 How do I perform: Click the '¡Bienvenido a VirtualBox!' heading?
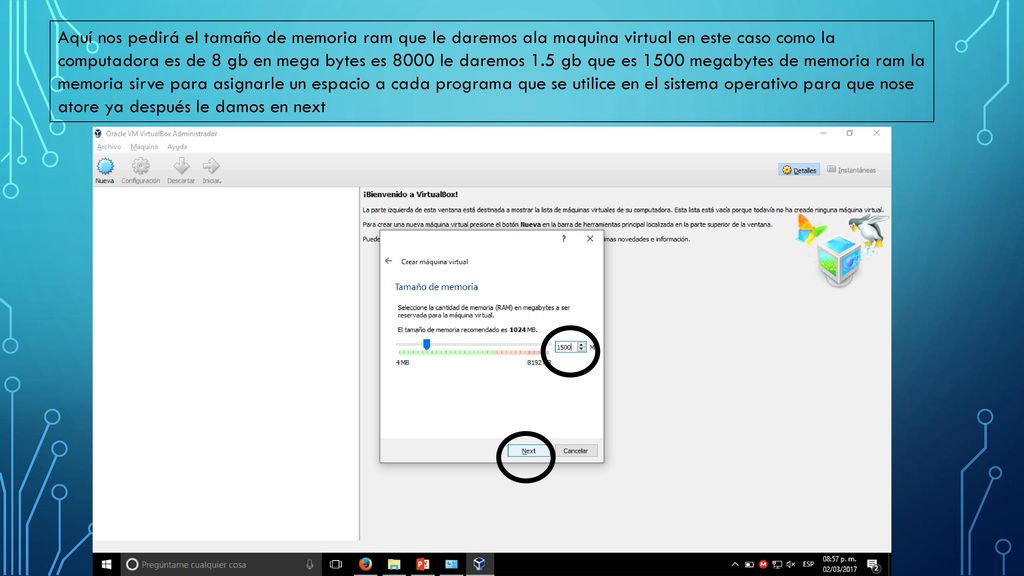[x=410, y=195]
